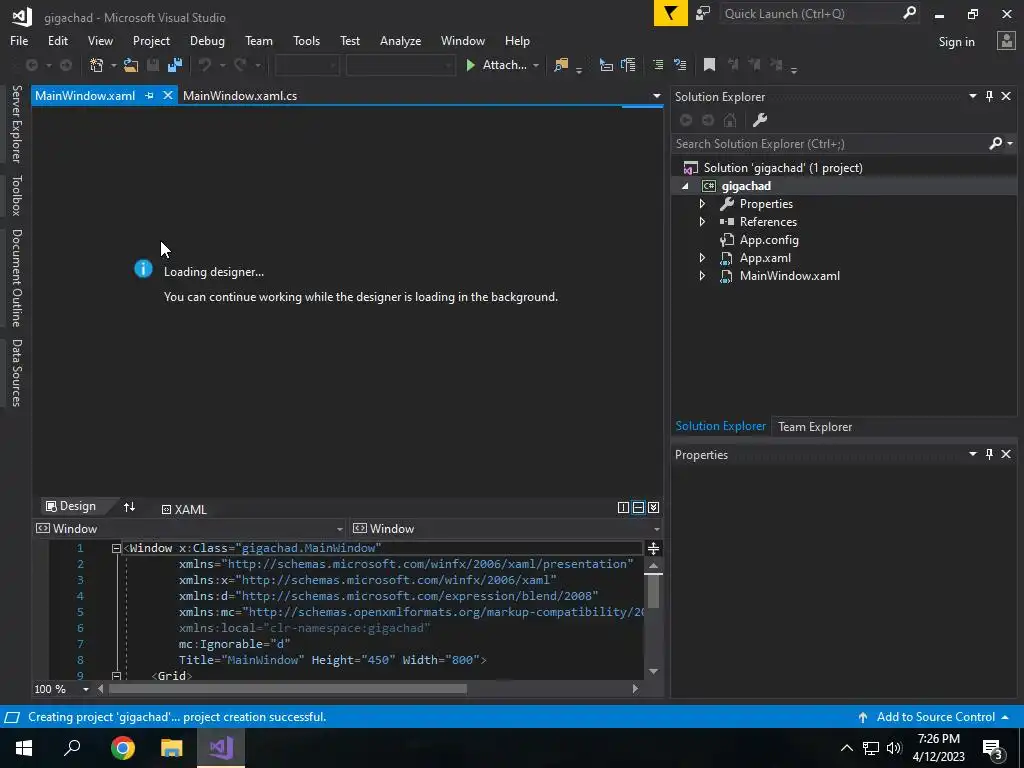Image resolution: width=1024 pixels, height=768 pixels.
Task: Expand the App.xaml node
Action: [x=702, y=258]
